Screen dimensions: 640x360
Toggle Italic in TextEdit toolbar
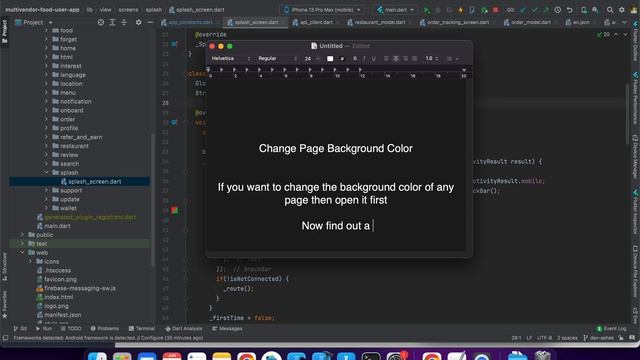364,59
